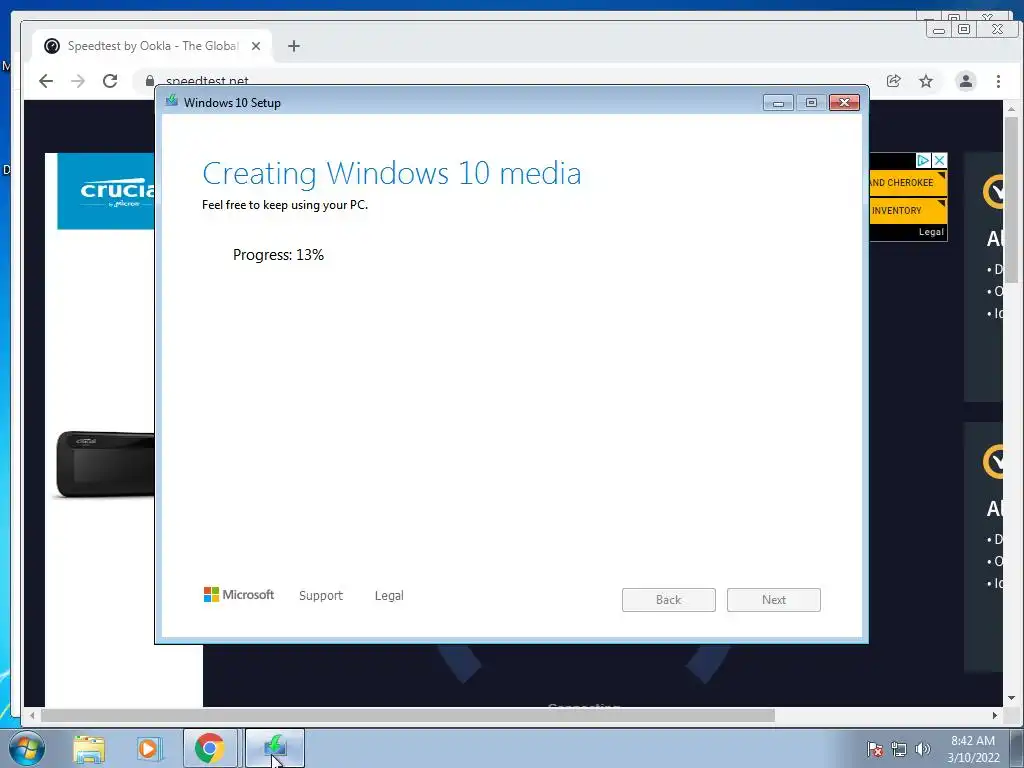Screen dimensions: 1024x768
Task: Bookmark this page with the star icon
Action: pyautogui.click(x=925, y=81)
